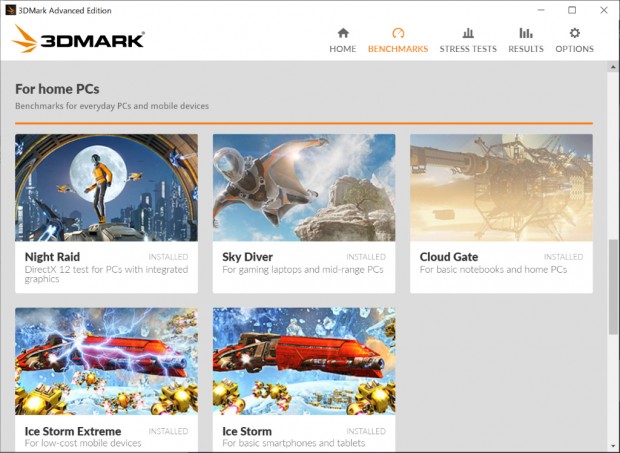This screenshot has height=453, width=620.
Task: Click the 3DMark logo
Action: pos(78,39)
